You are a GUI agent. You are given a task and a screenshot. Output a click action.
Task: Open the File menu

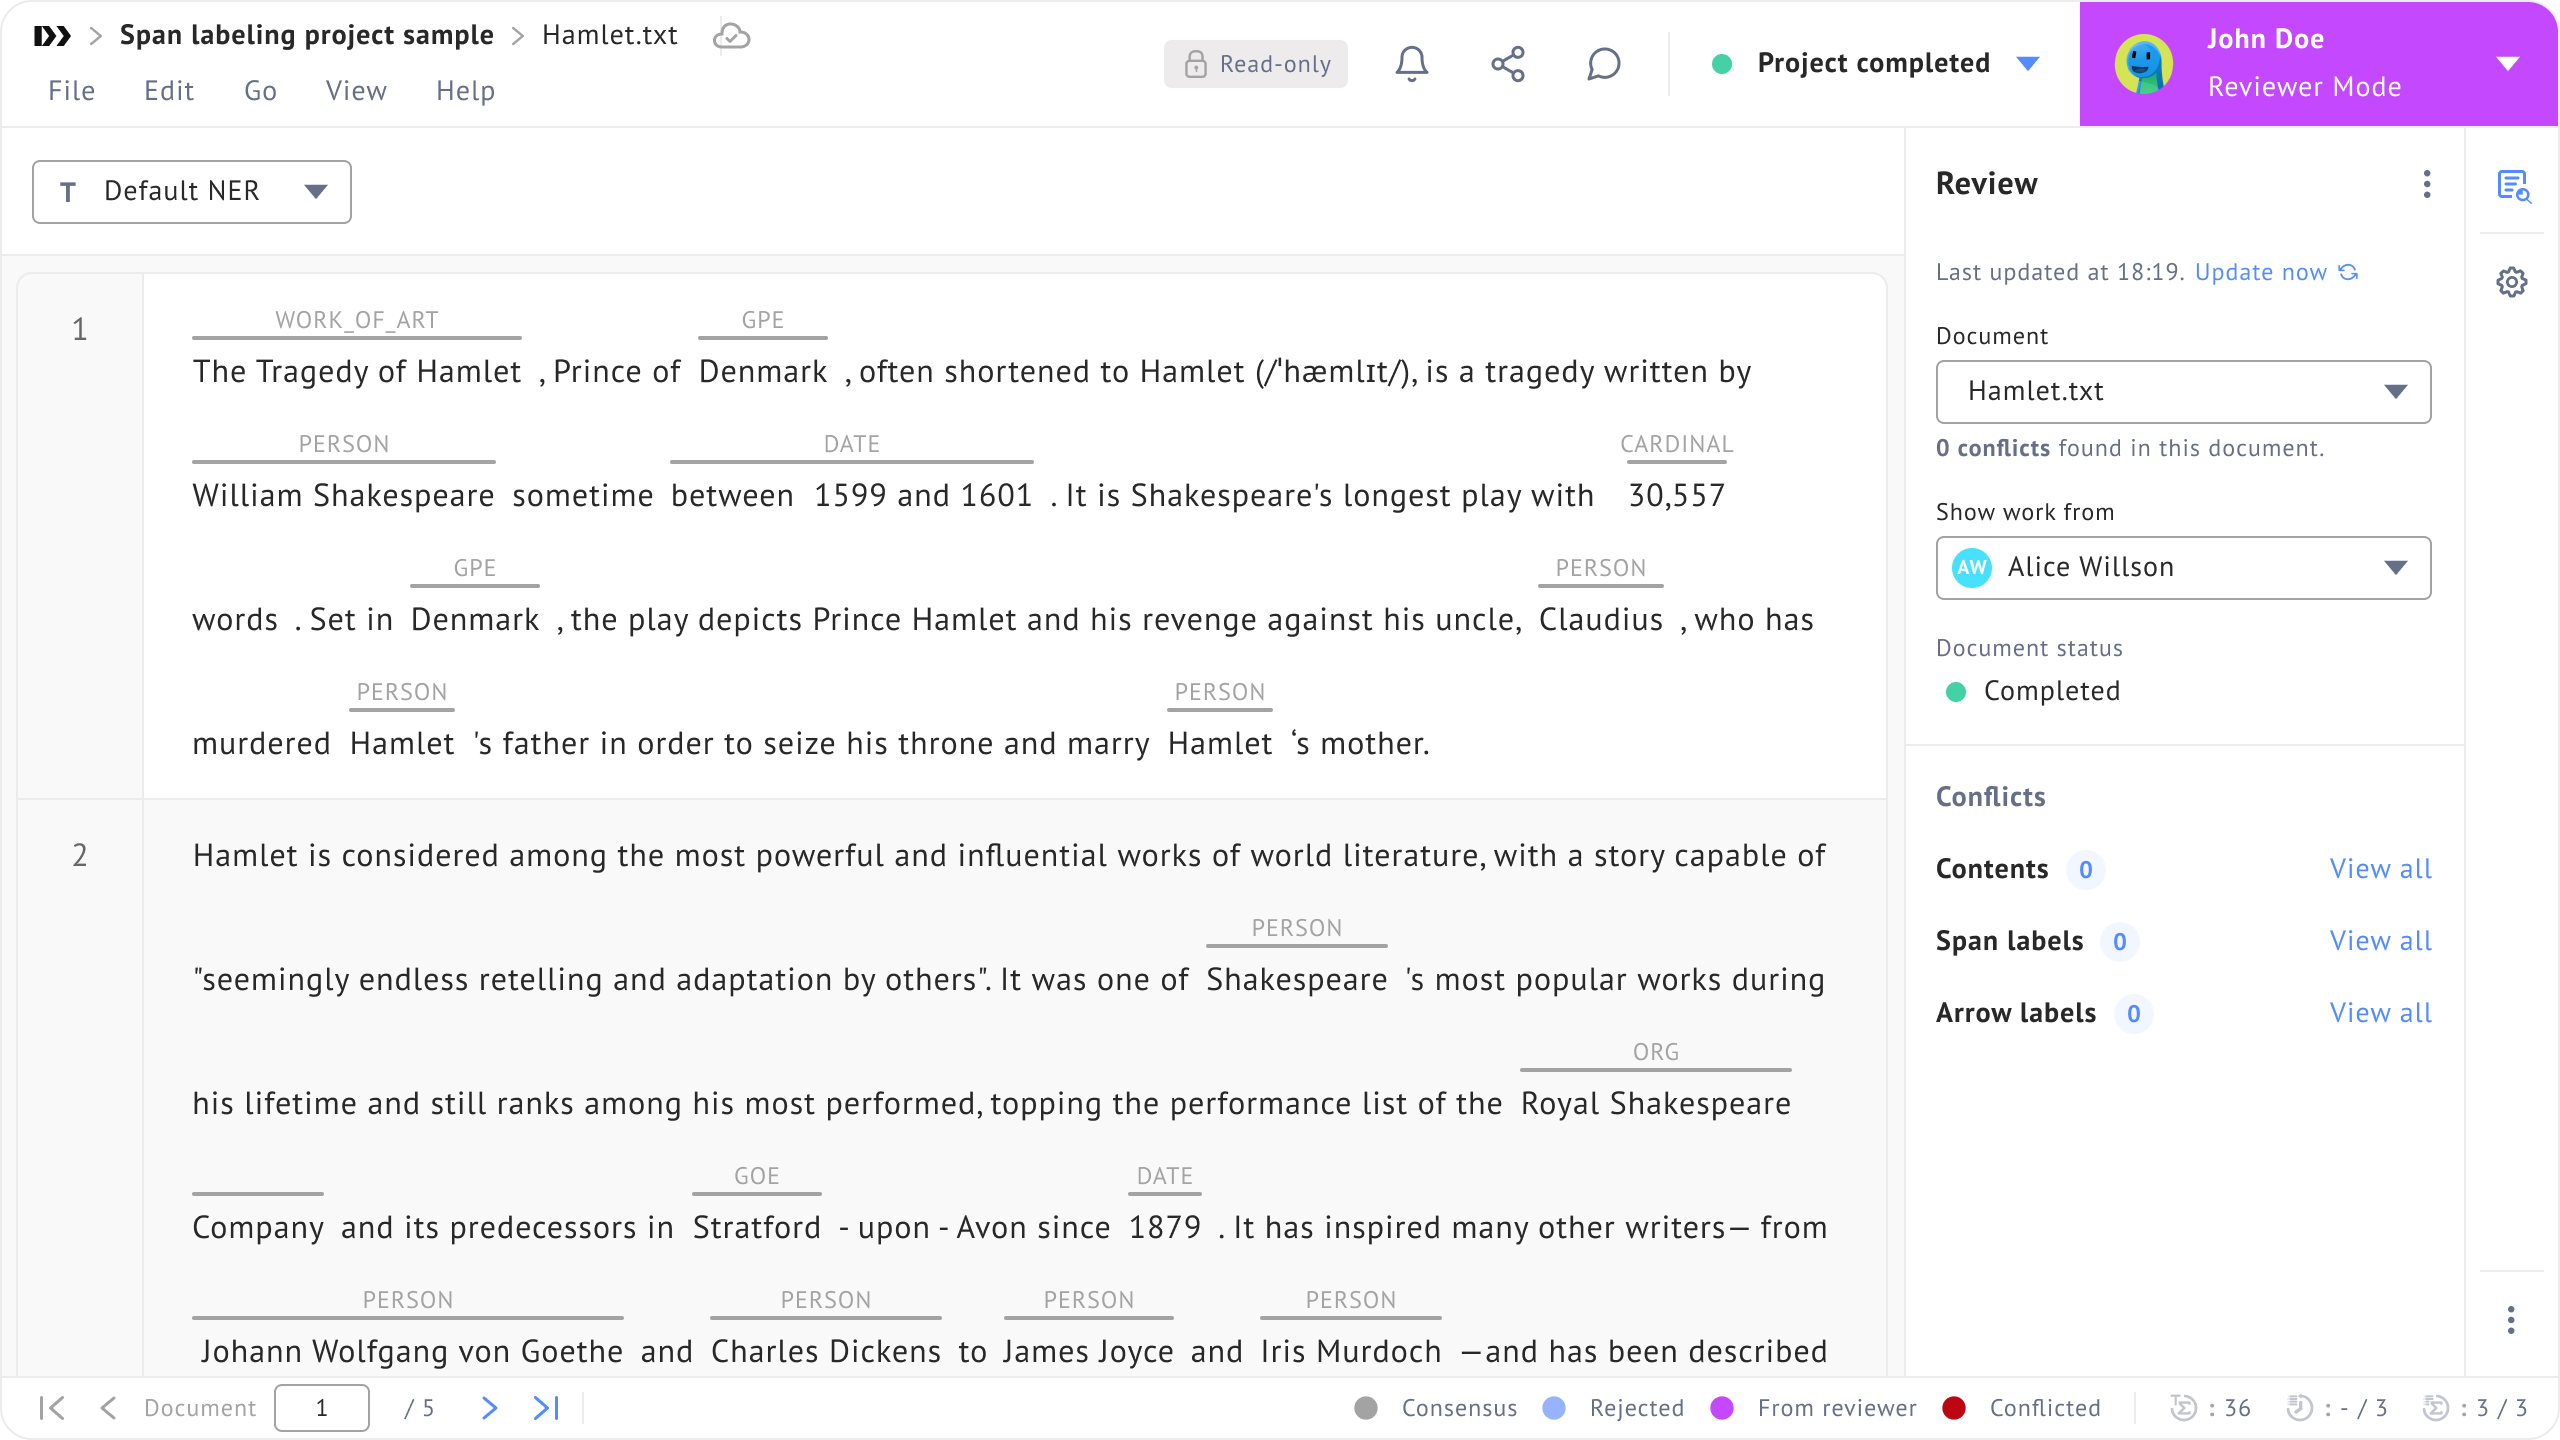(71, 91)
